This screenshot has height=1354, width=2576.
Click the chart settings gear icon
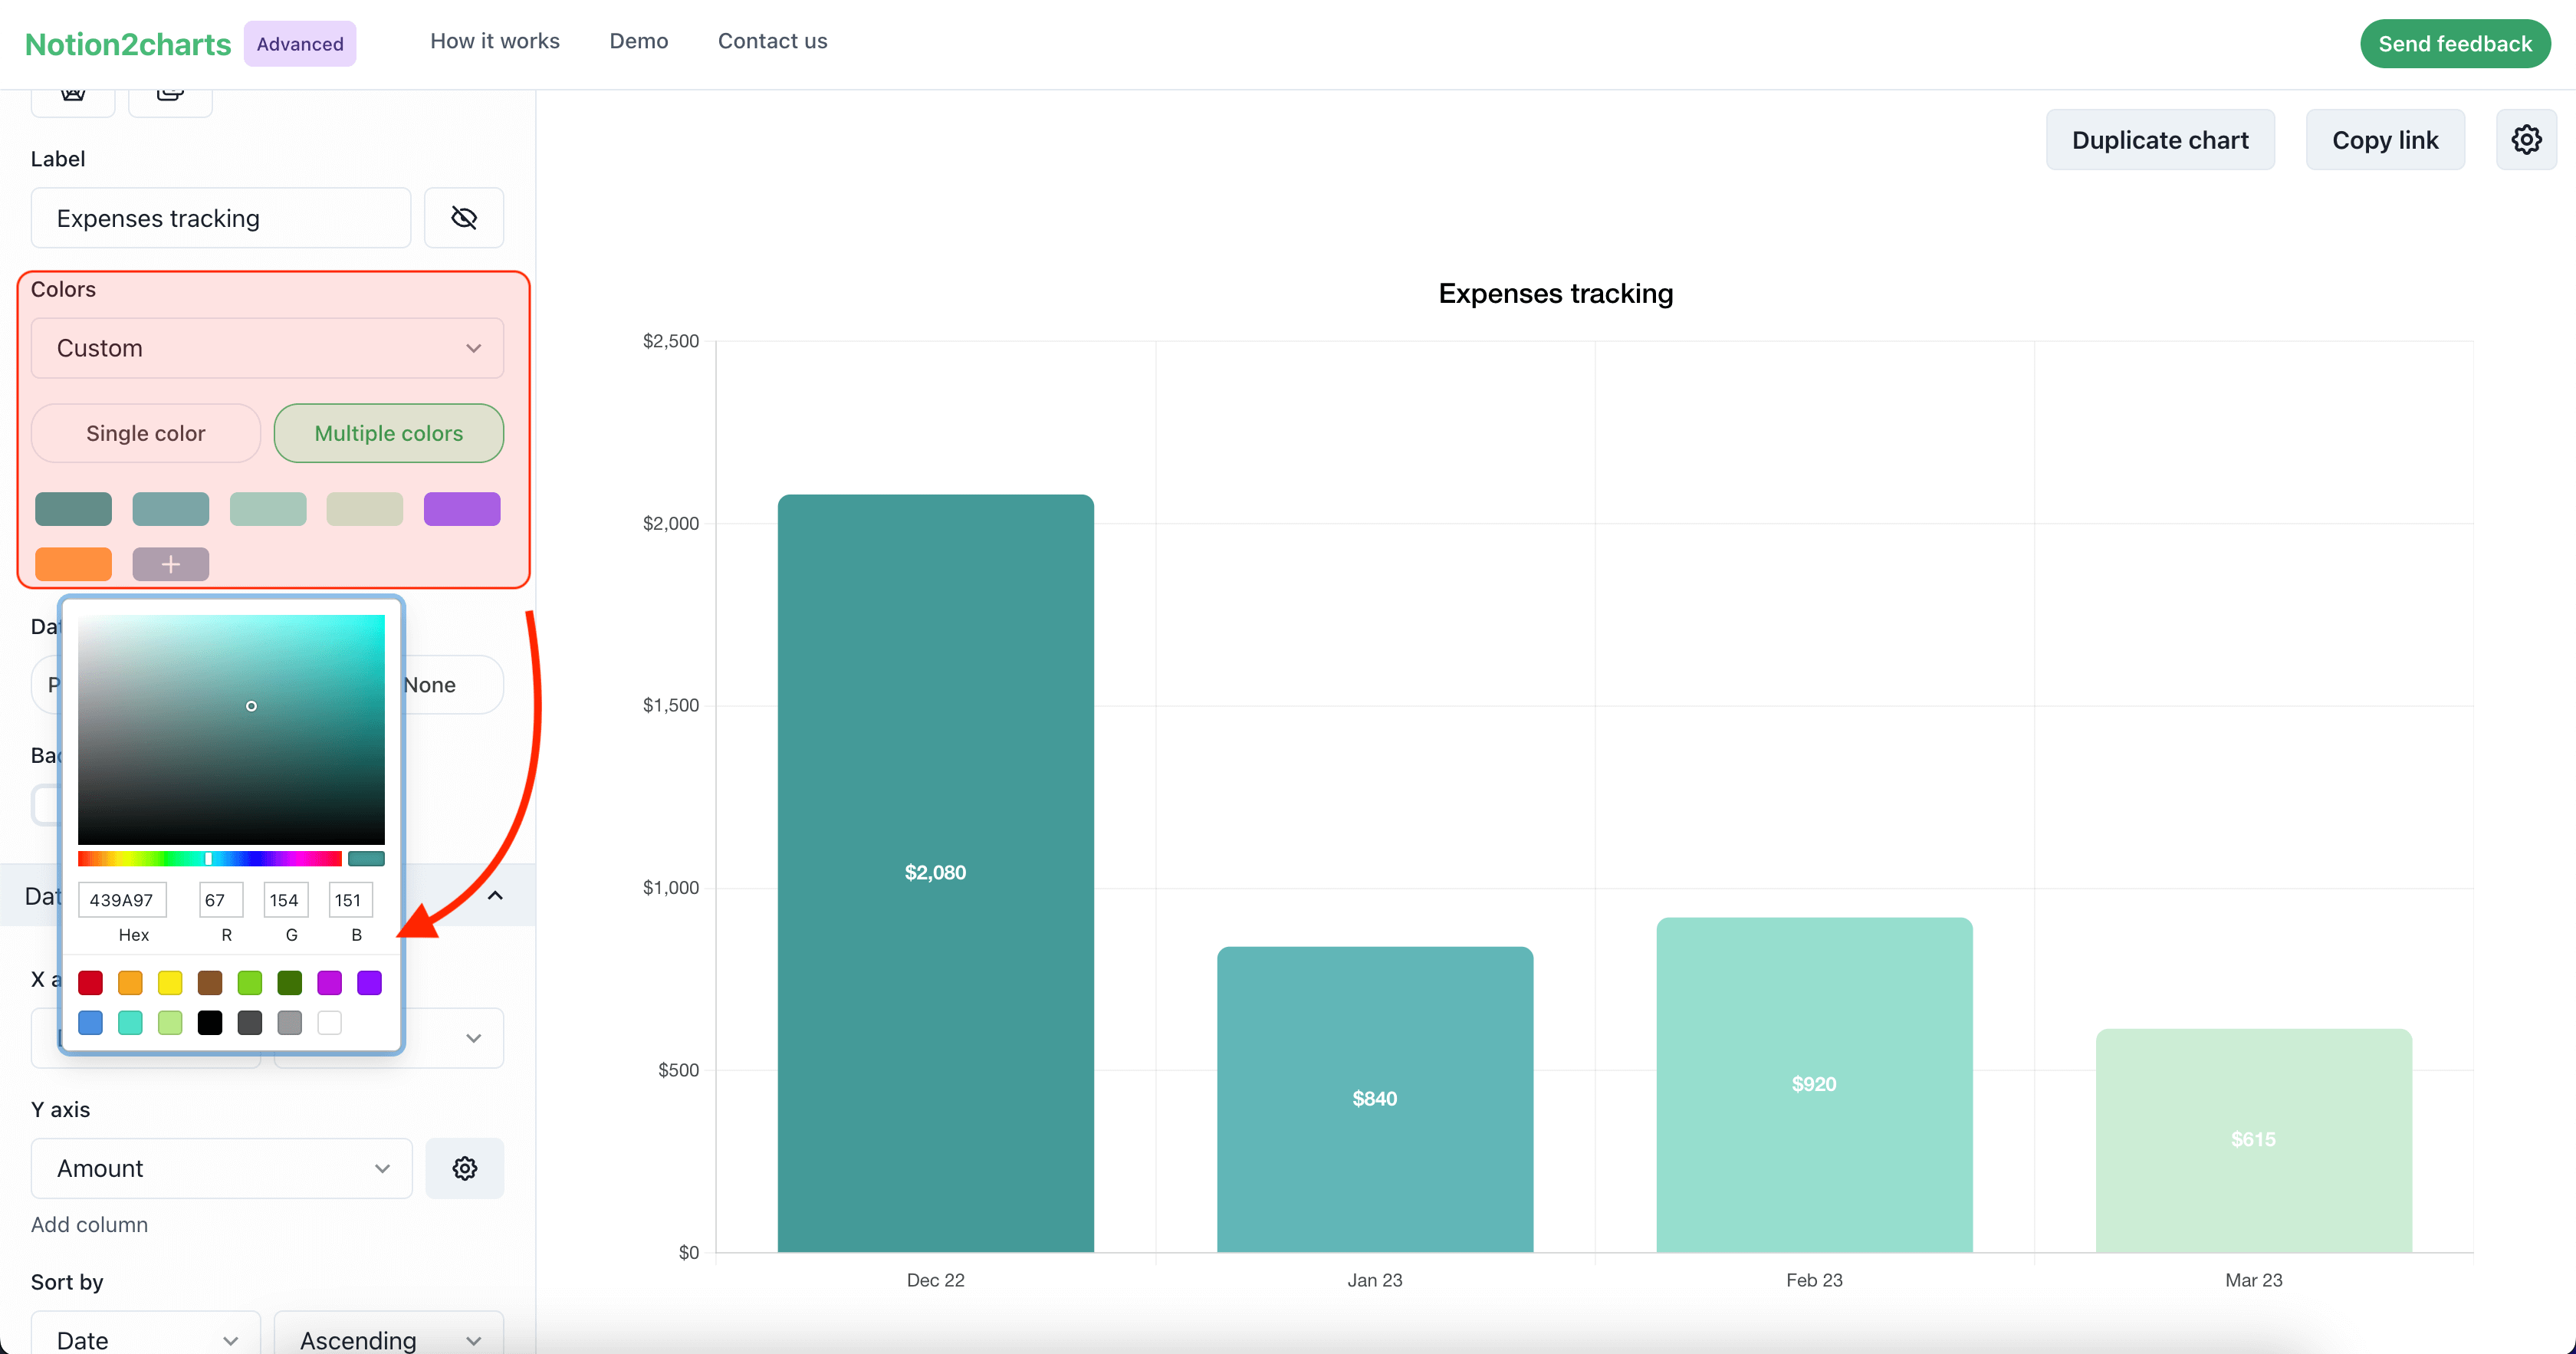[2526, 140]
